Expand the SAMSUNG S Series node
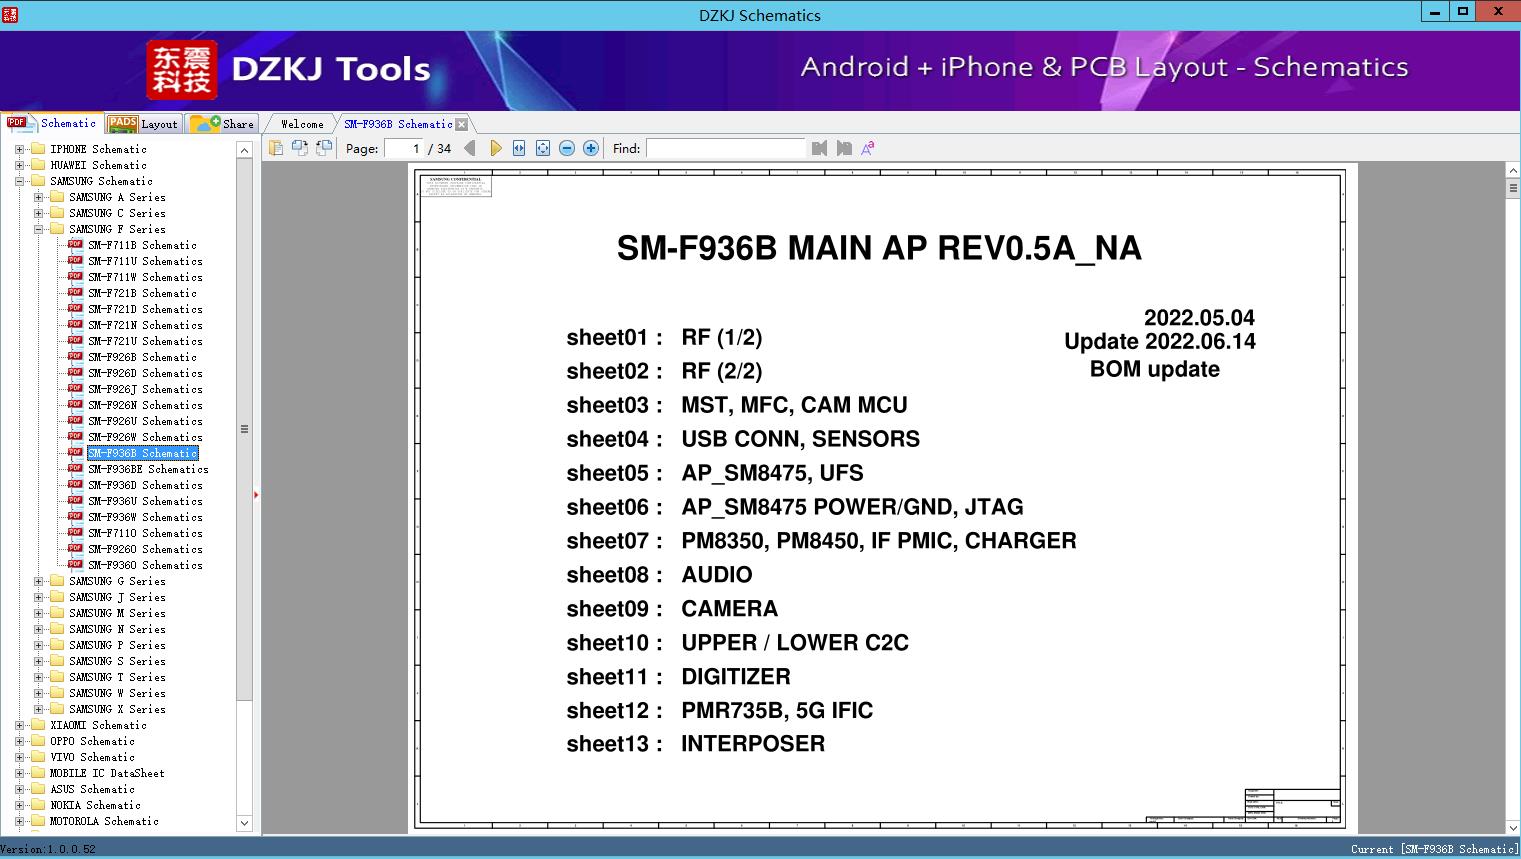This screenshot has width=1521, height=859. click(38, 661)
